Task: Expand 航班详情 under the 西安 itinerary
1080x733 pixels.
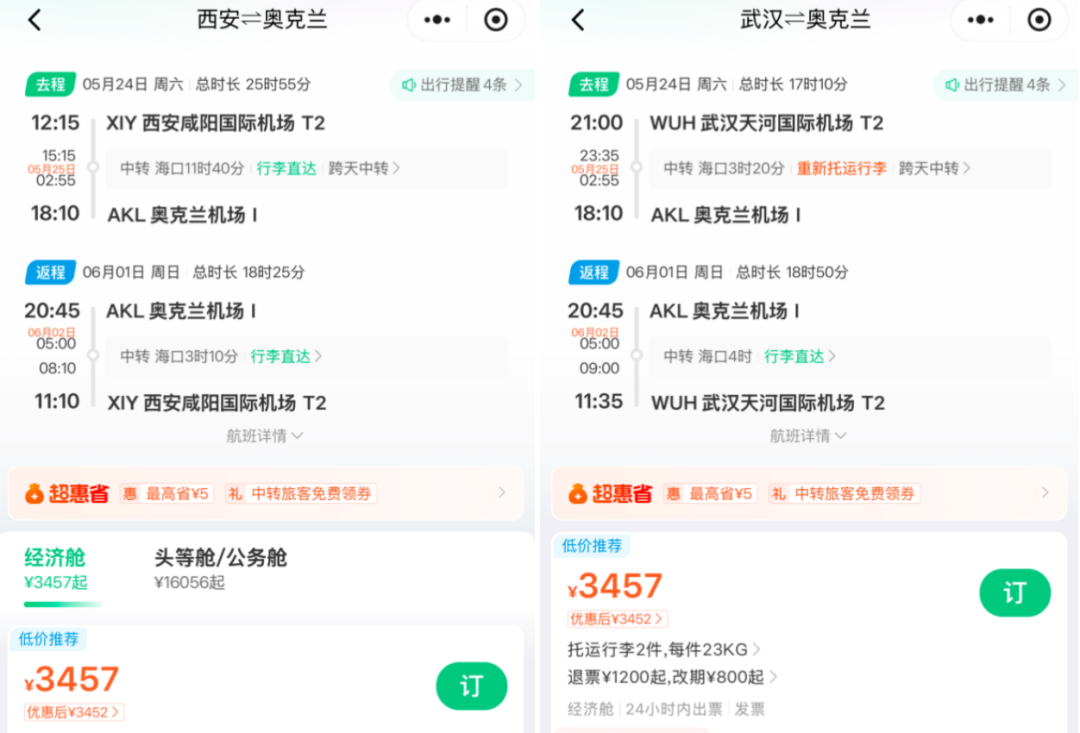Action: coord(265,435)
